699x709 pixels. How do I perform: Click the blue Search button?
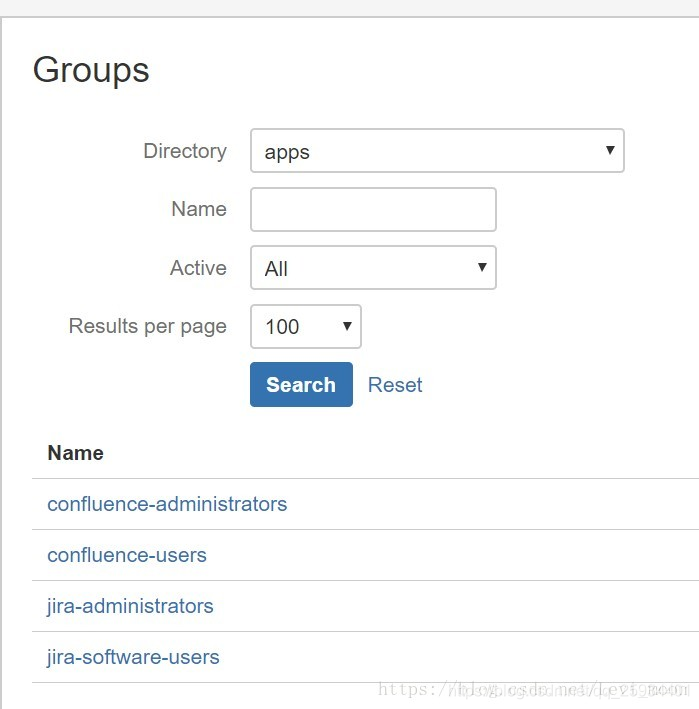tap(301, 384)
